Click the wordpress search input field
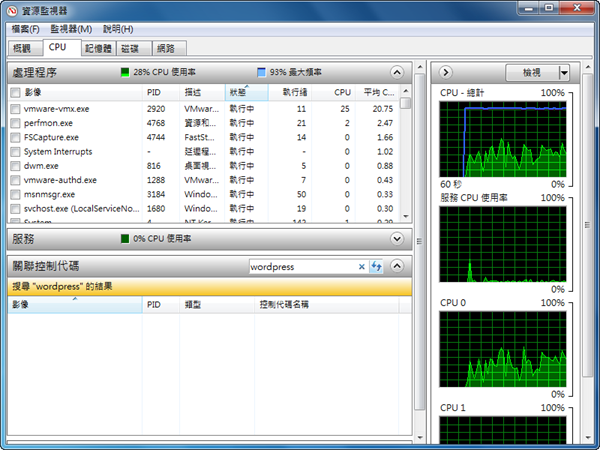 click(x=303, y=267)
